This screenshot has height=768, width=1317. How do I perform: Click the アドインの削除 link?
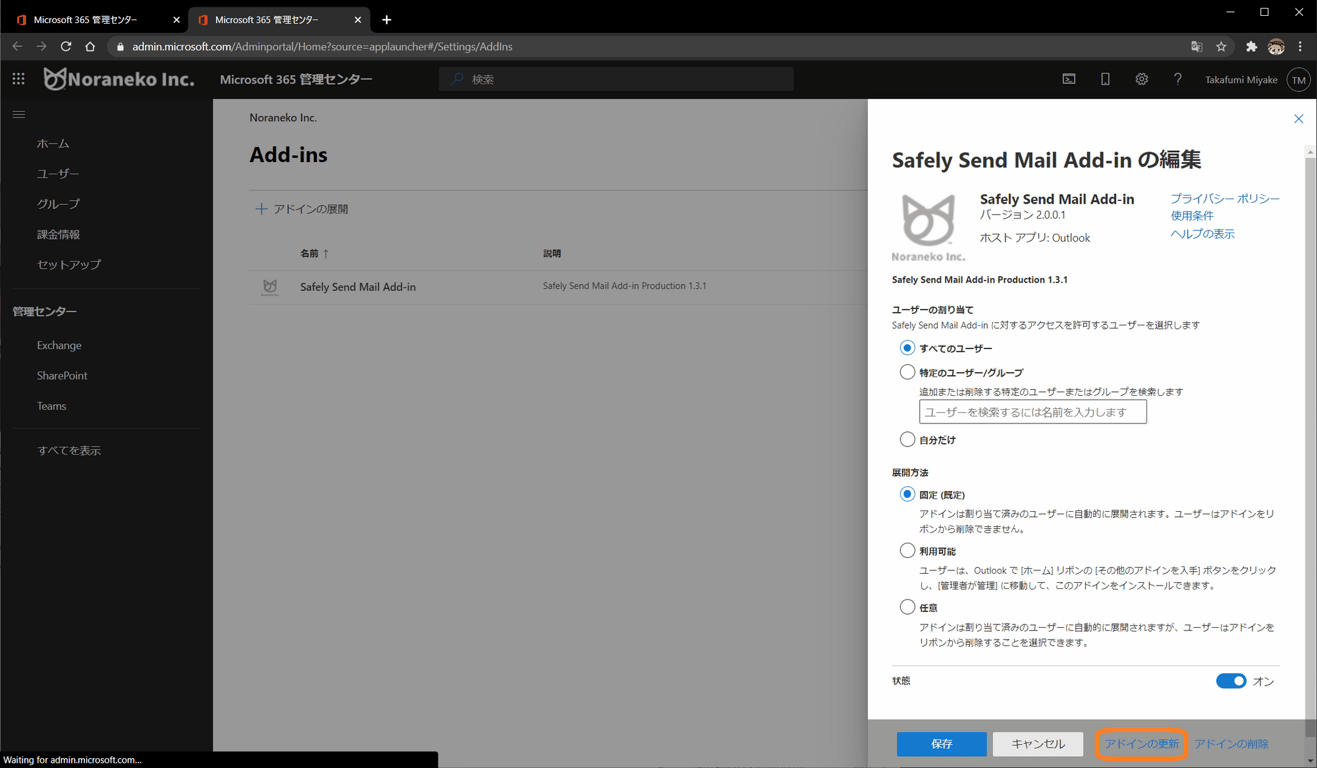[x=1231, y=744]
